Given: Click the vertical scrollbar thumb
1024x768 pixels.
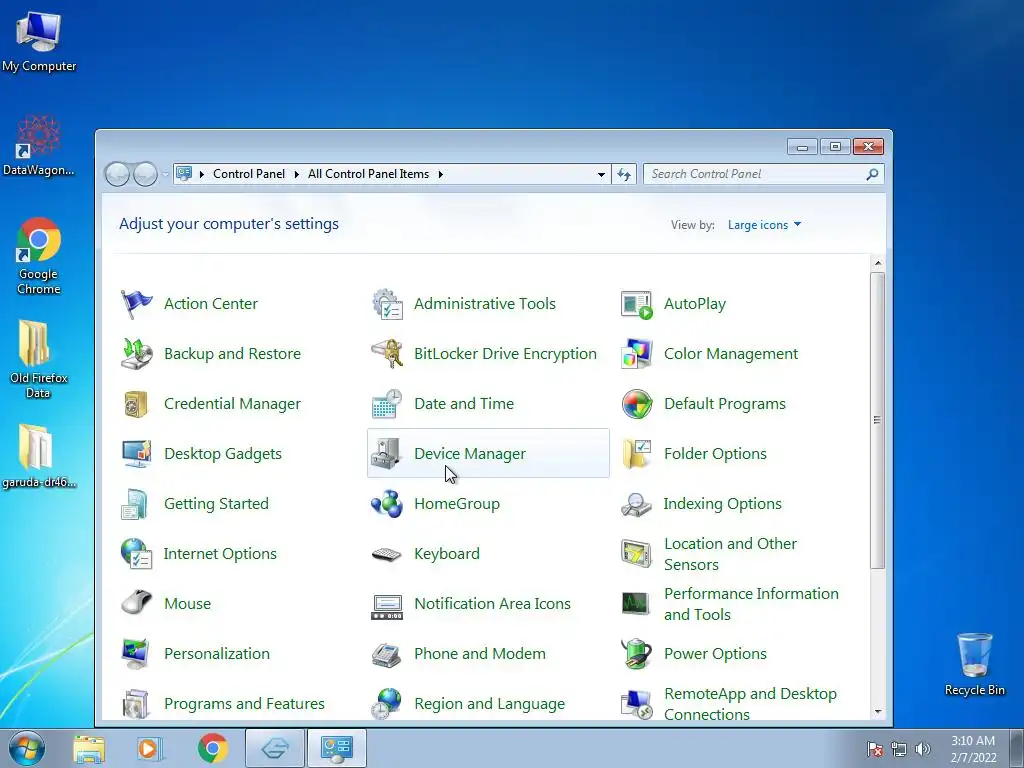Looking at the screenshot, I should pyautogui.click(x=878, y=420).
